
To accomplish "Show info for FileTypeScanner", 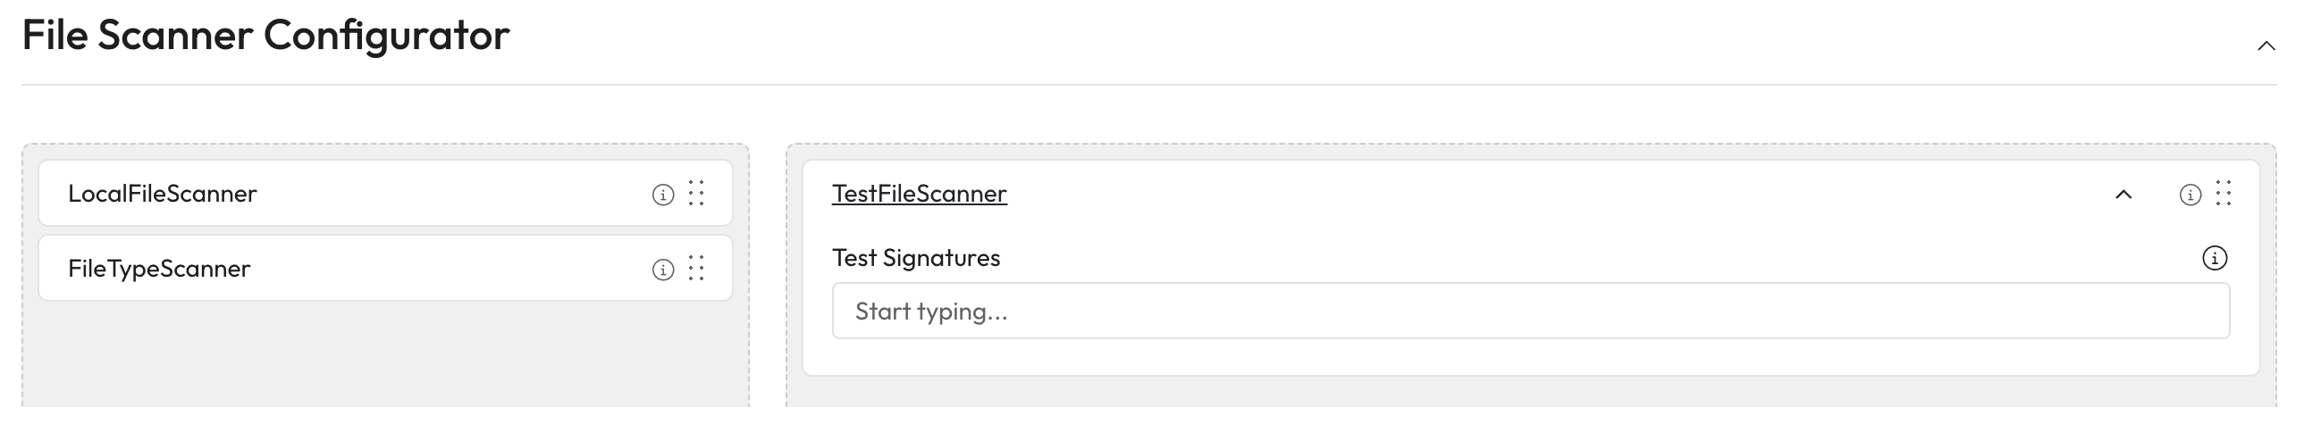I will [x=662, y=270].
